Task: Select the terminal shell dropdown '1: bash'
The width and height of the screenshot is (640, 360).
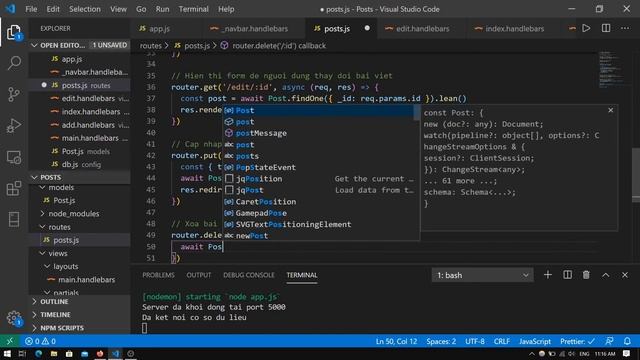Action: [482, 275]
